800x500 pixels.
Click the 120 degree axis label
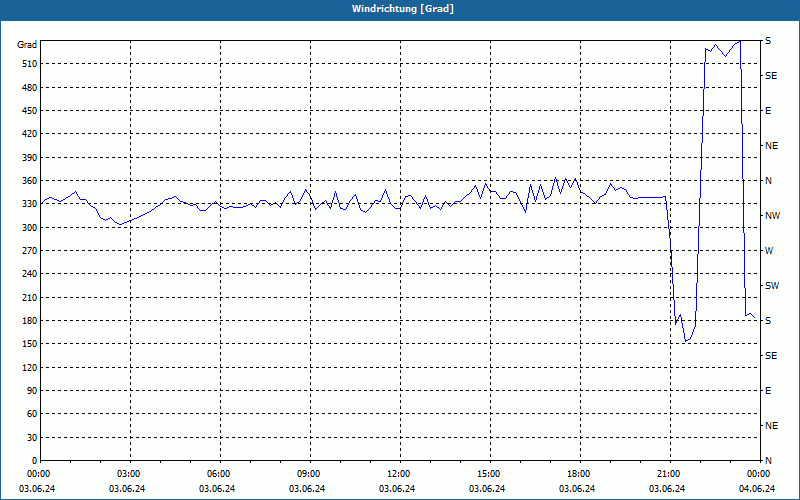[x=29, y=367]
